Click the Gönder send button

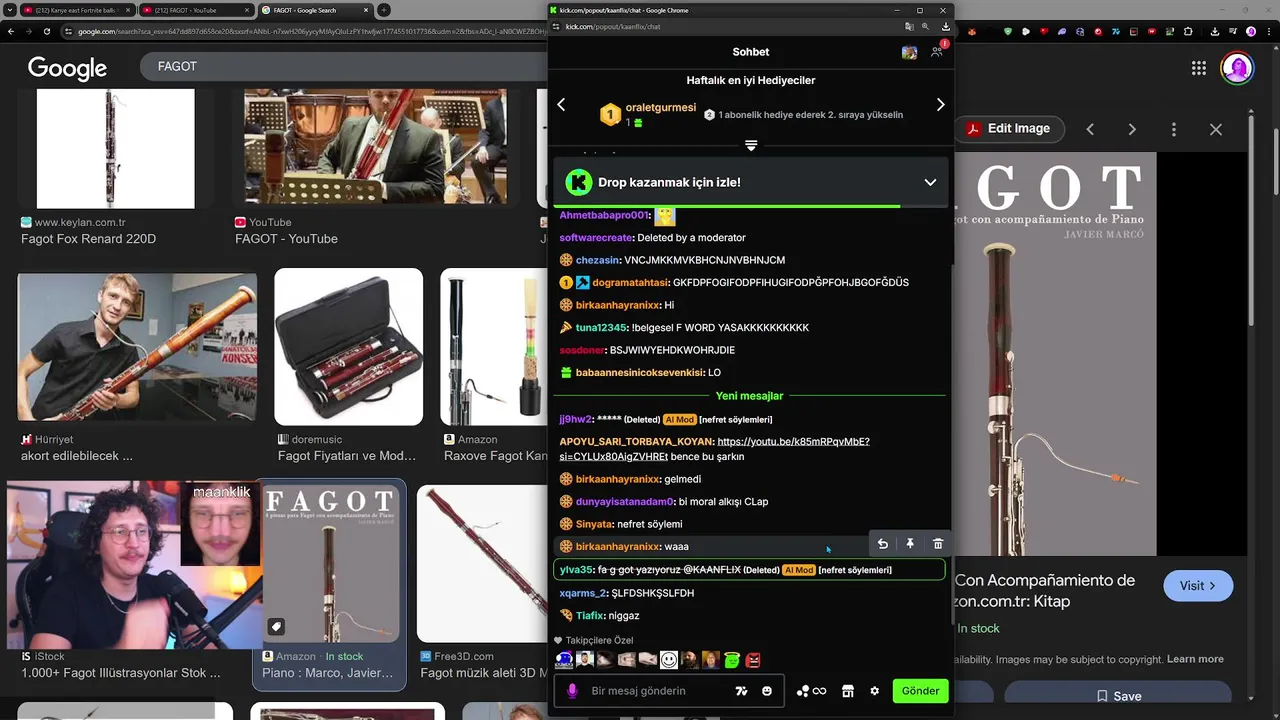coord(920,691)
